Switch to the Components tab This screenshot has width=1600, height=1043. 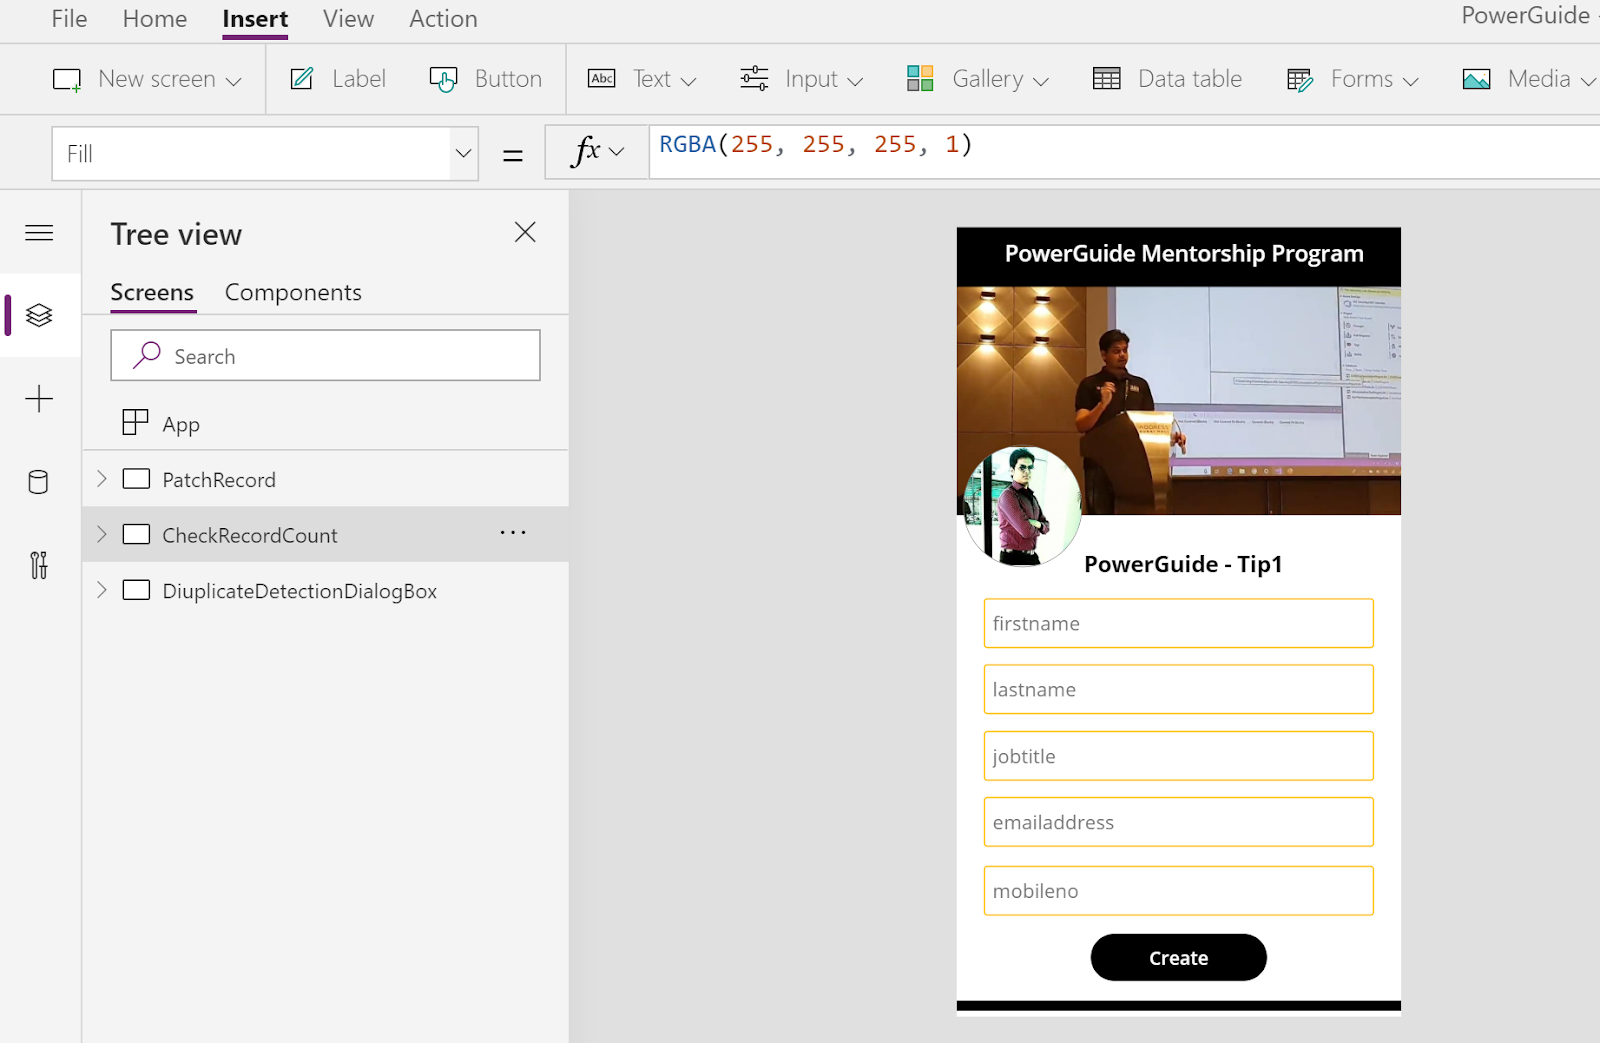[x=293, y=292]
